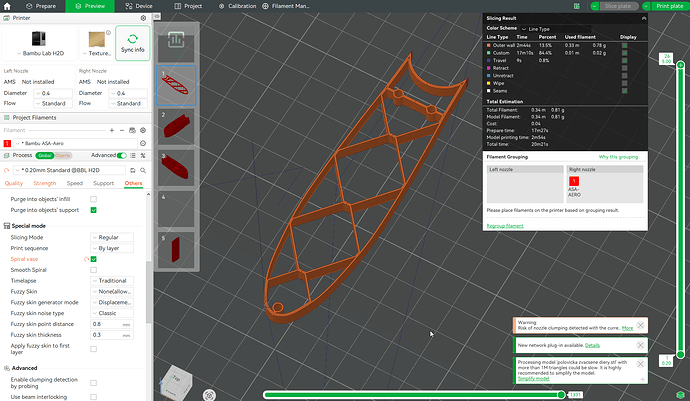Open the plate statistics icon thumbnail
The width and height of the screenshot is (690, 401).
point(176,40)
